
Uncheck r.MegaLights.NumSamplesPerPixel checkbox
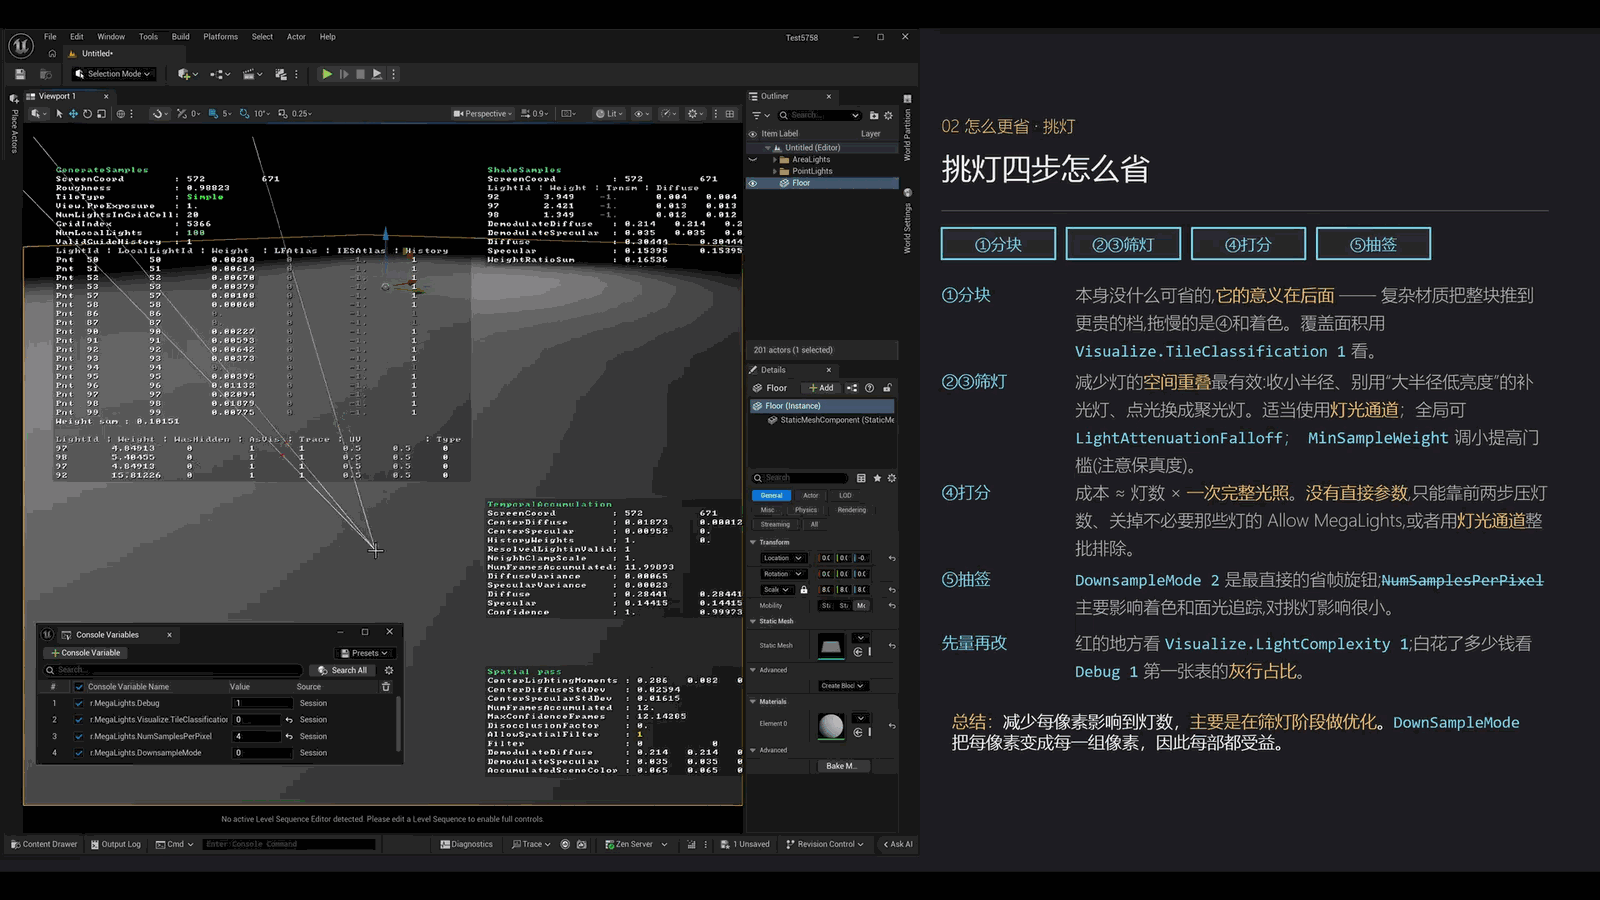click(x=79, y=736)
